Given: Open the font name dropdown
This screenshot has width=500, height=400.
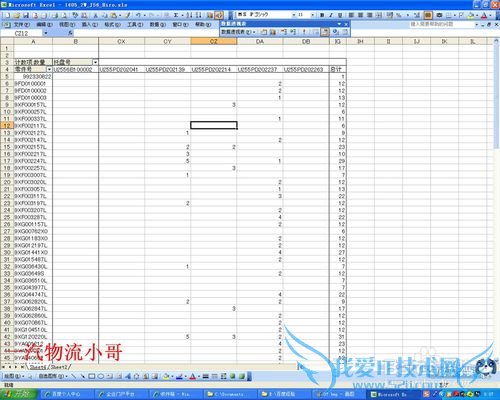Looking at the screenshot, I should point(294,15).
